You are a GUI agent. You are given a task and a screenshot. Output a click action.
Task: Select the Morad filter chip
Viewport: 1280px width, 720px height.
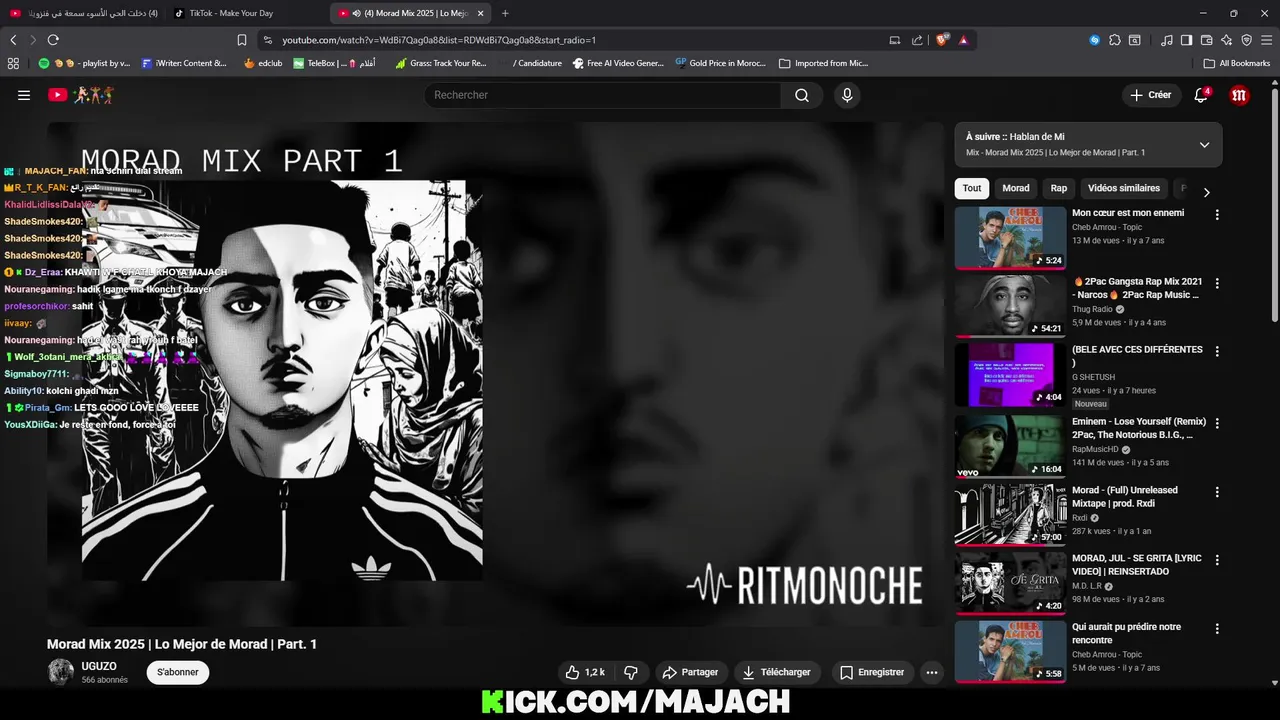coord(1016,188)
